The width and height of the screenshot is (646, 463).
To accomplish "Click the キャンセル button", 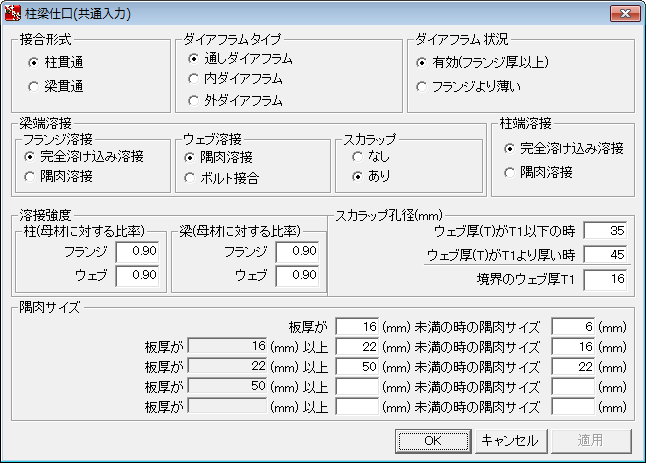I will click(x=511, y=441).
